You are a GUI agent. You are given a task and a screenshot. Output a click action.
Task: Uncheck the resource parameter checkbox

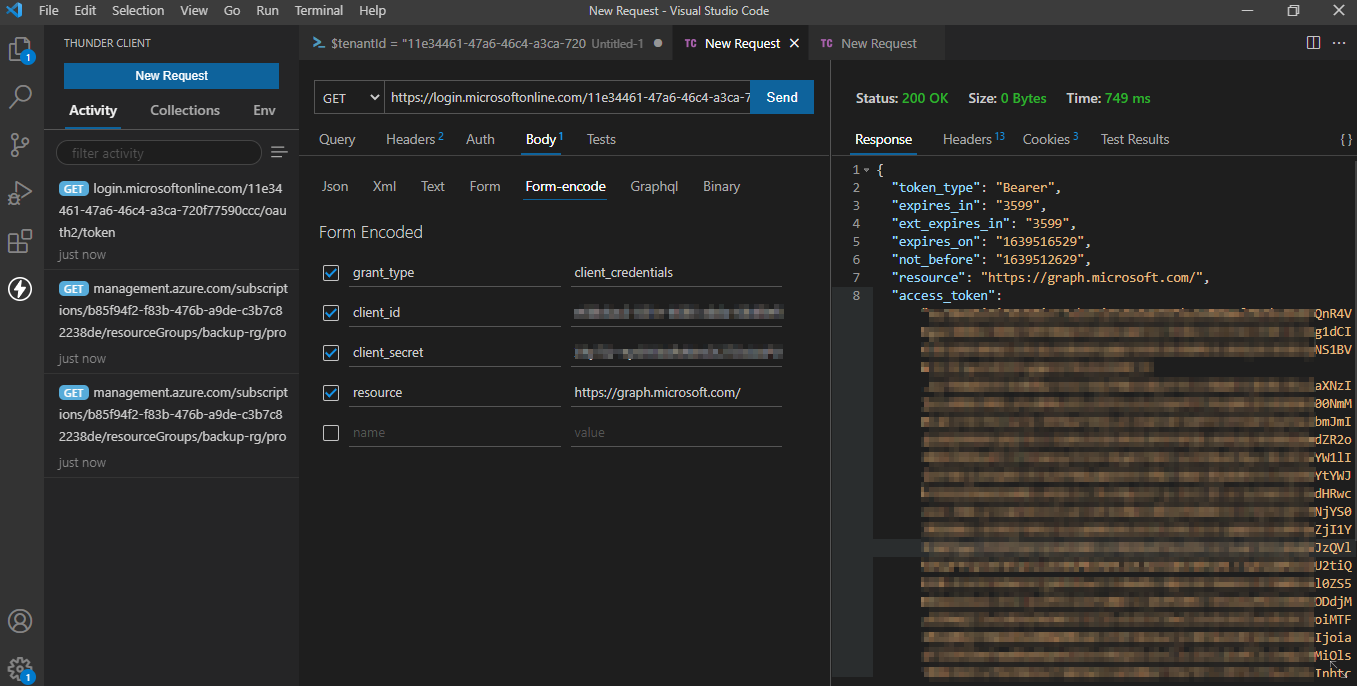coord(331,392)
